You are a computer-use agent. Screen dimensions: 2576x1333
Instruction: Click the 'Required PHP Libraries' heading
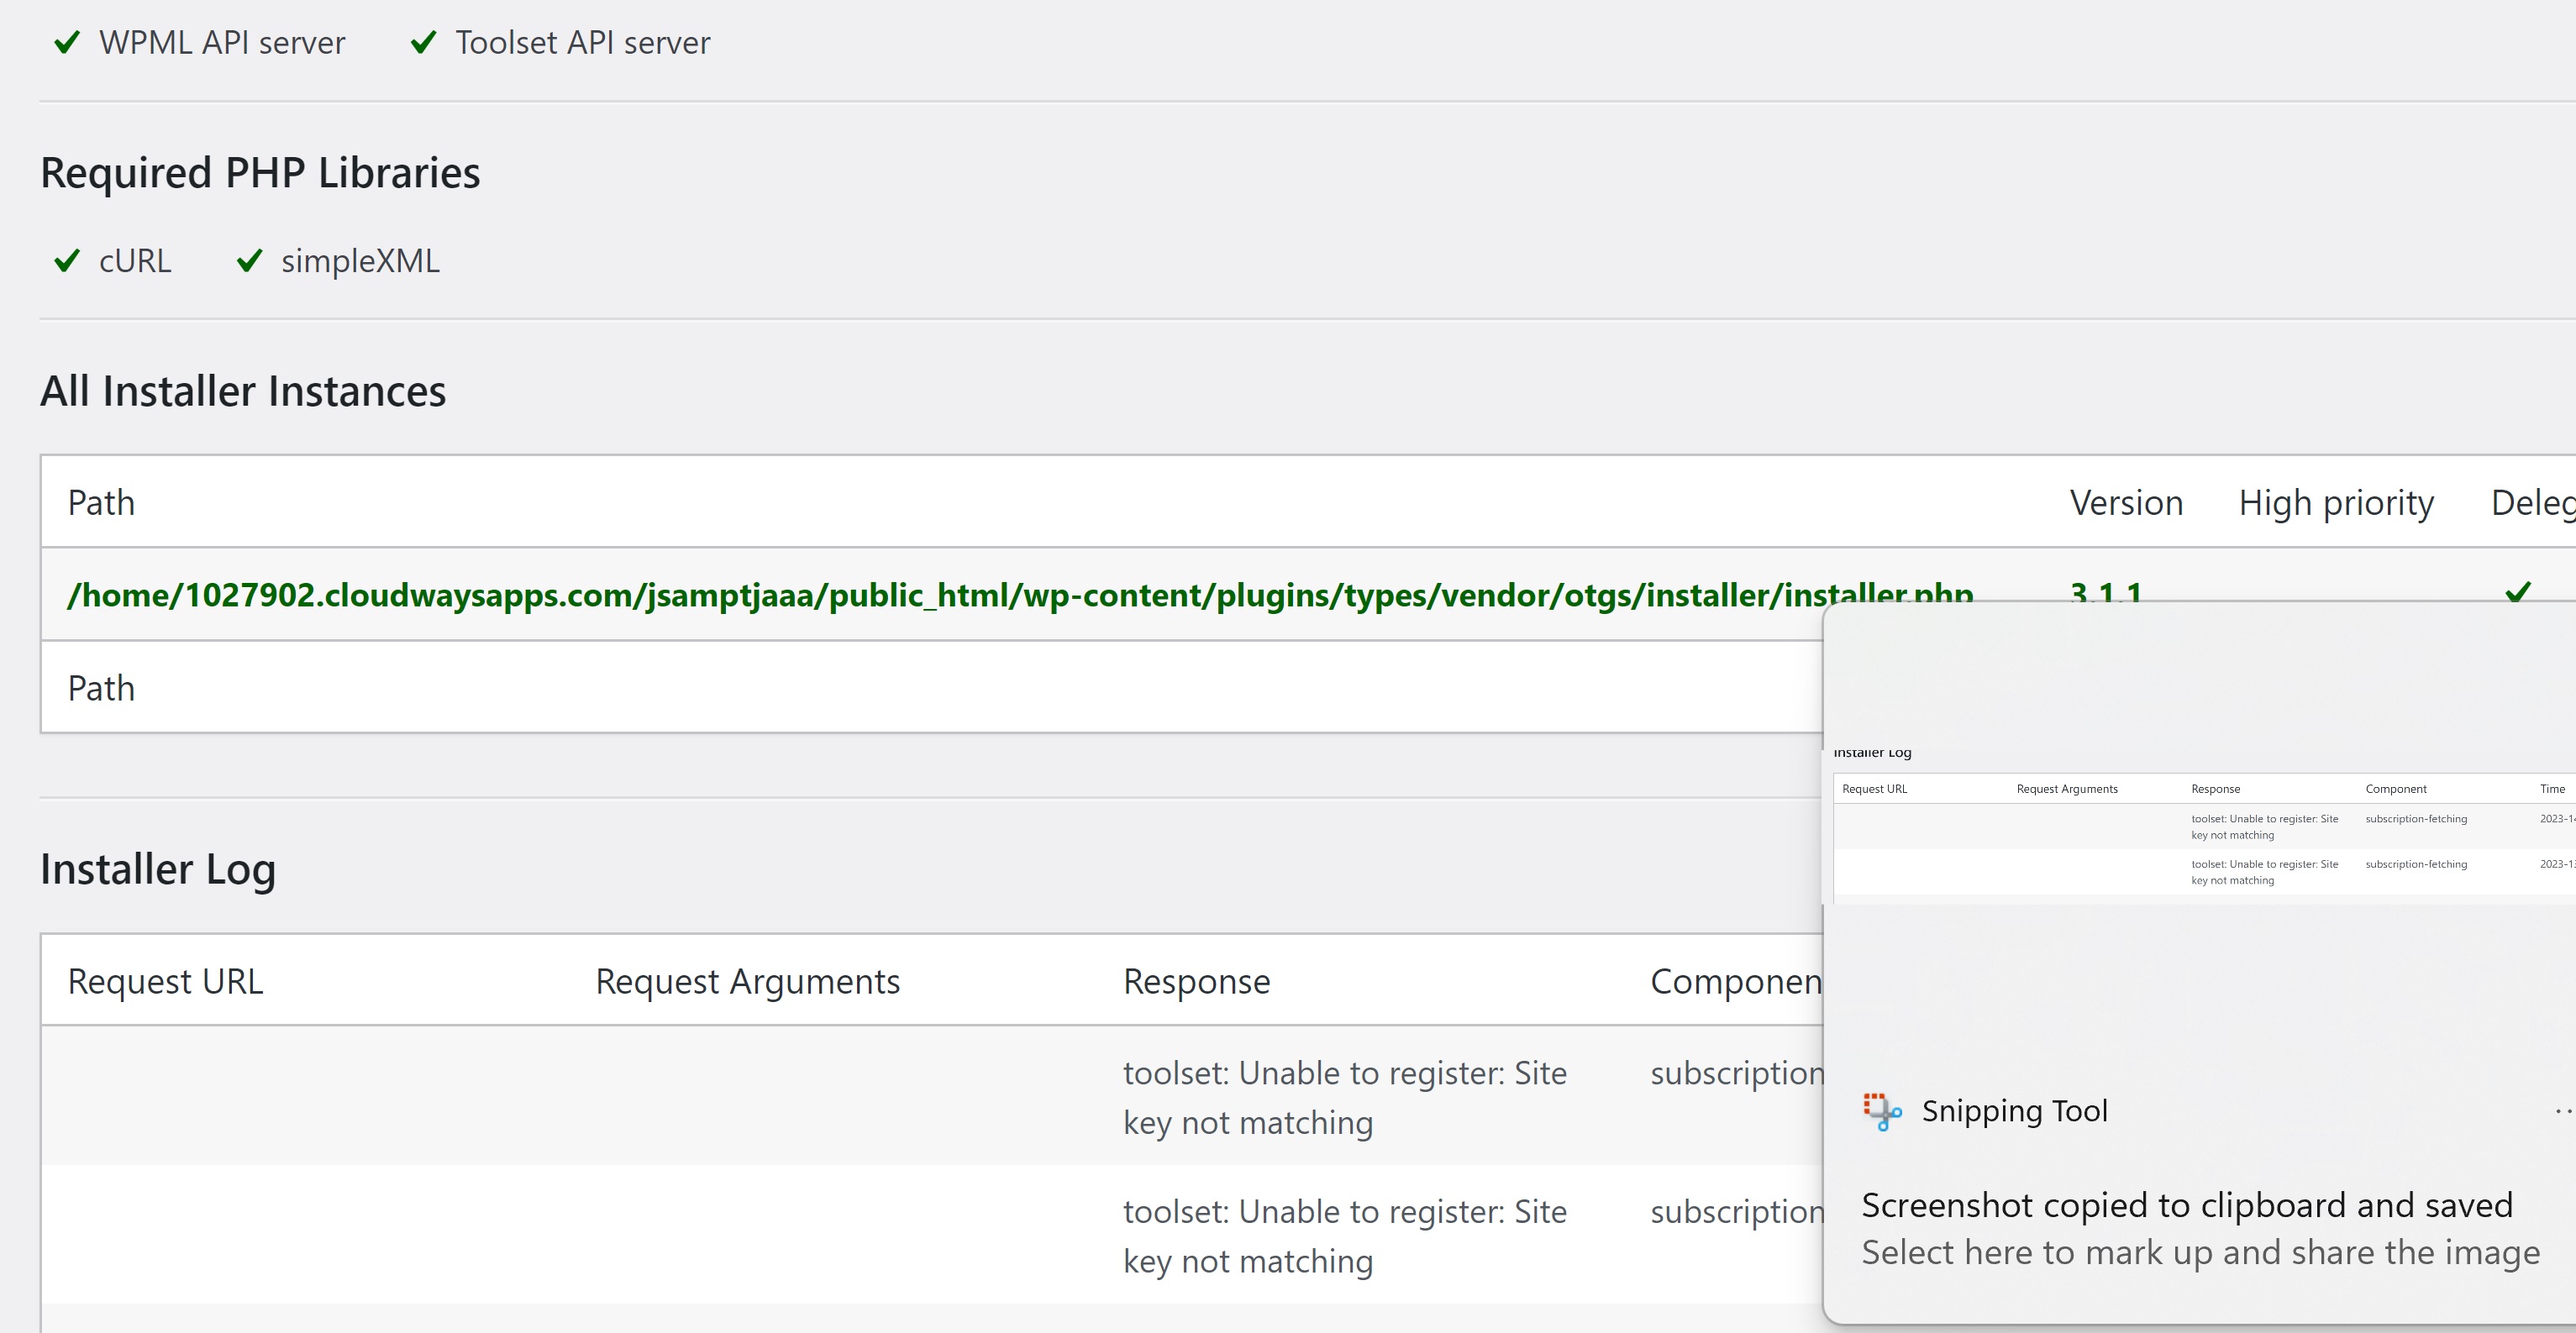click(x=260, y=173)
